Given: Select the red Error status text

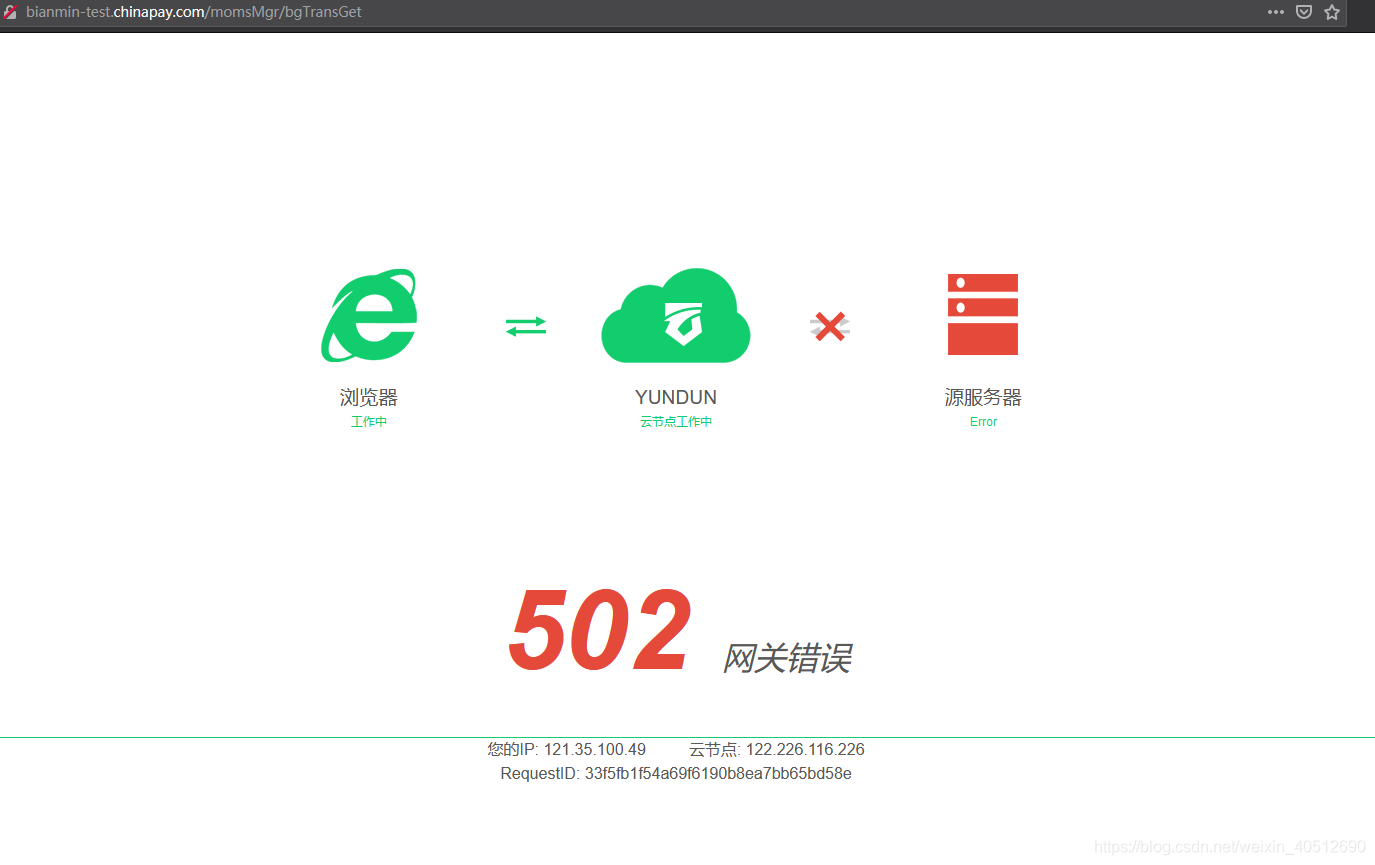Looking at the screenshot, I should click(x=983, y=422).
